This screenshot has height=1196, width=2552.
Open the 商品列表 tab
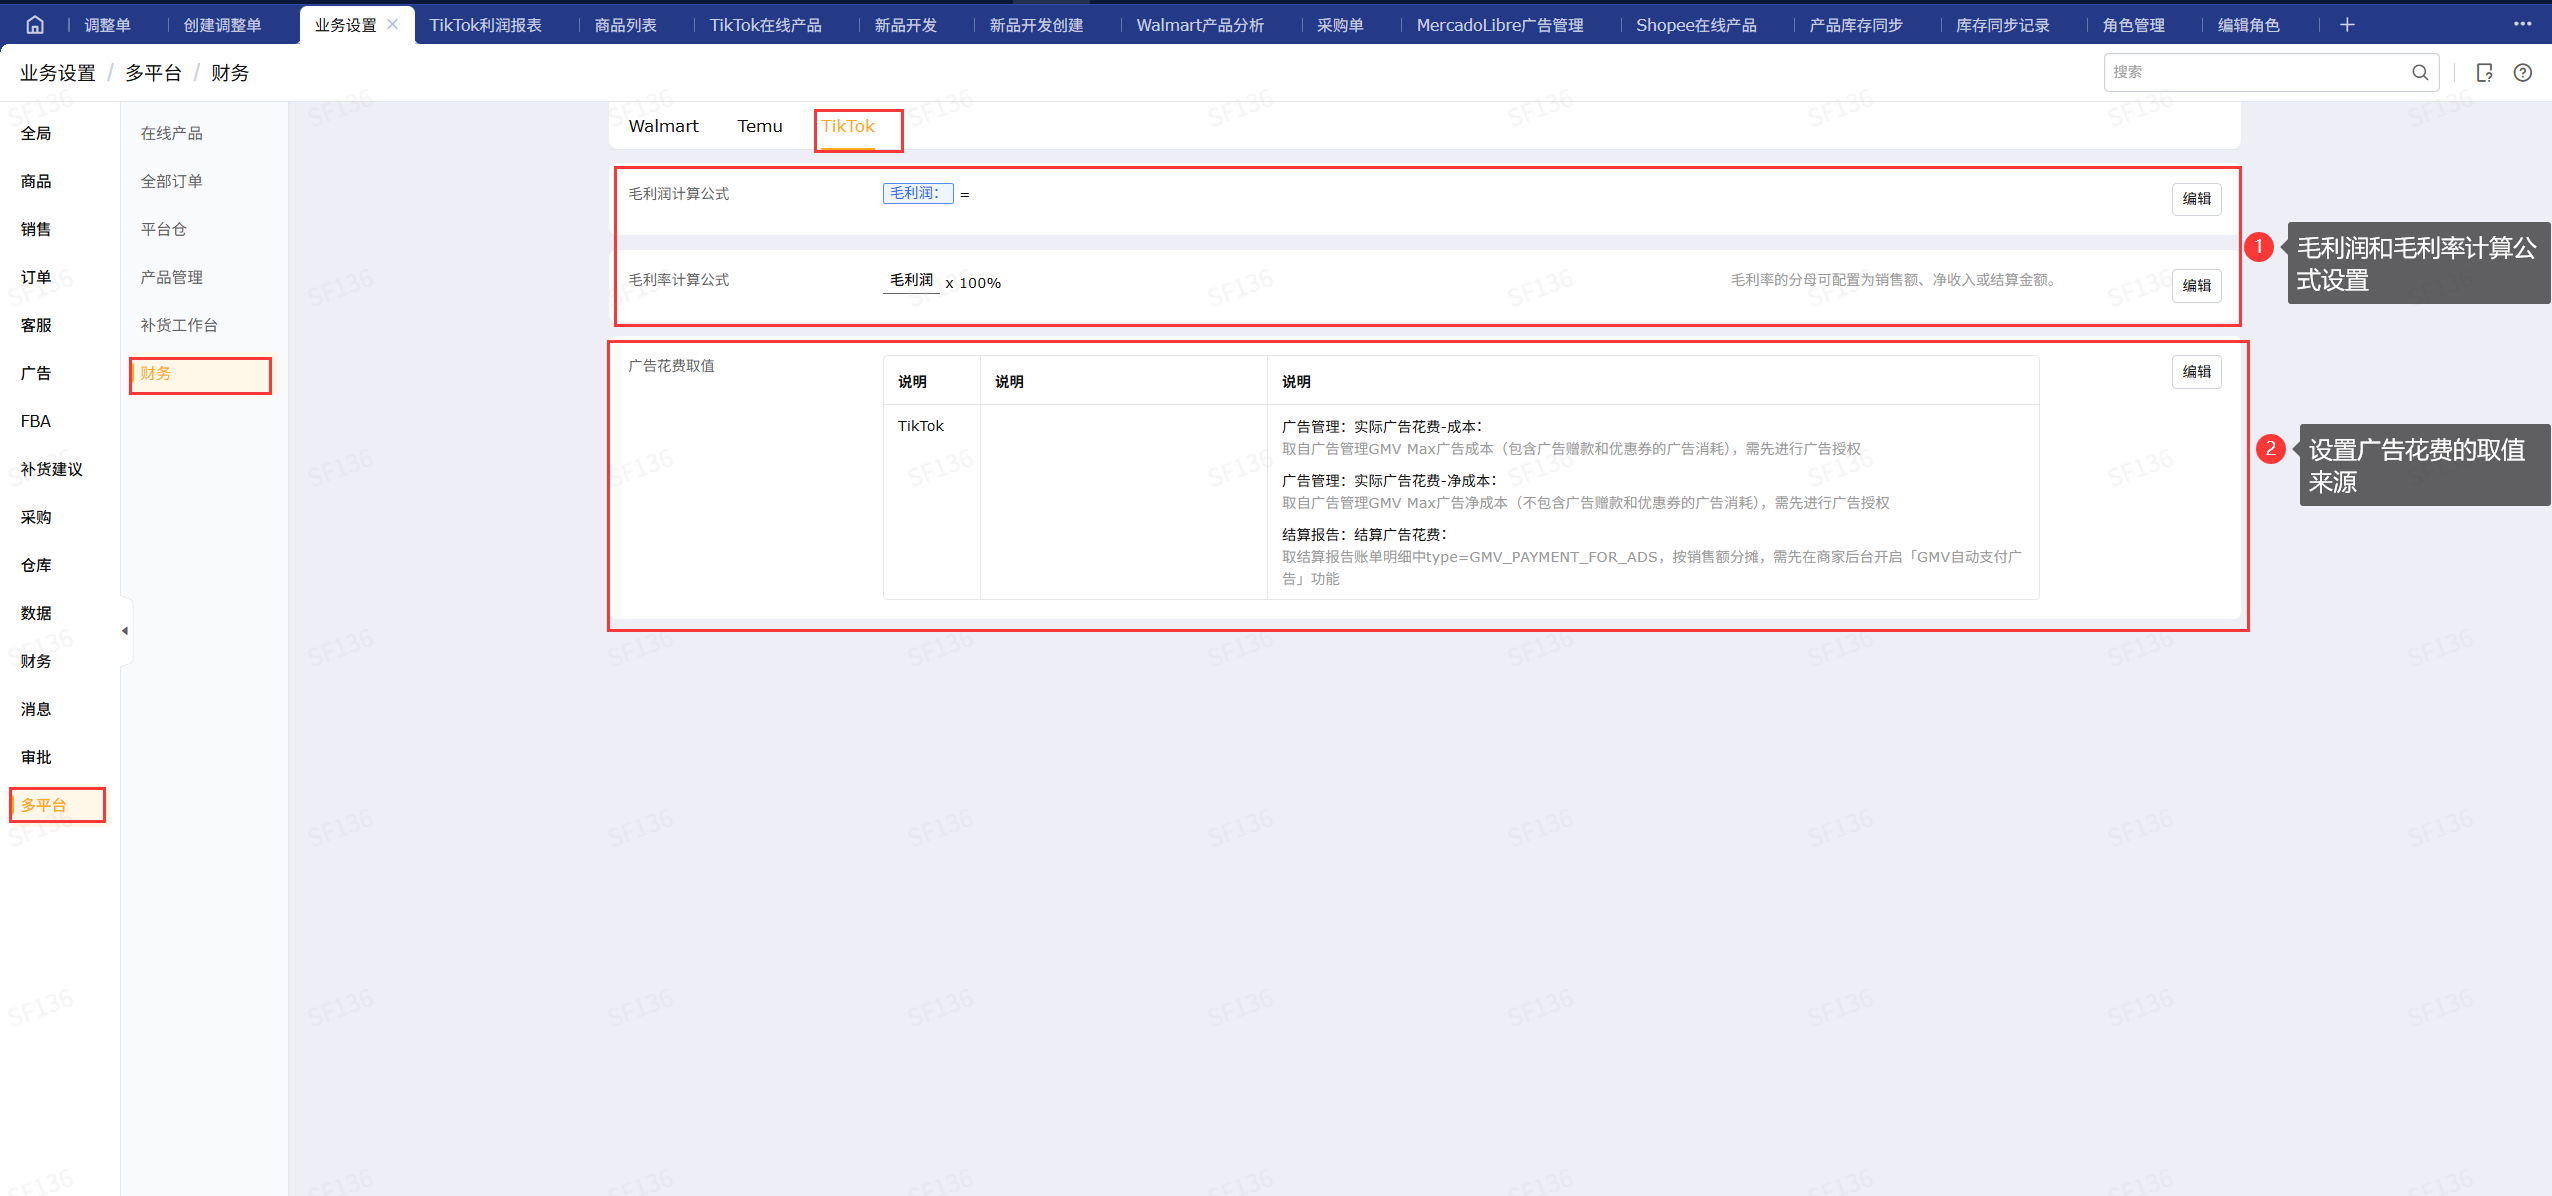coord(625,25)
